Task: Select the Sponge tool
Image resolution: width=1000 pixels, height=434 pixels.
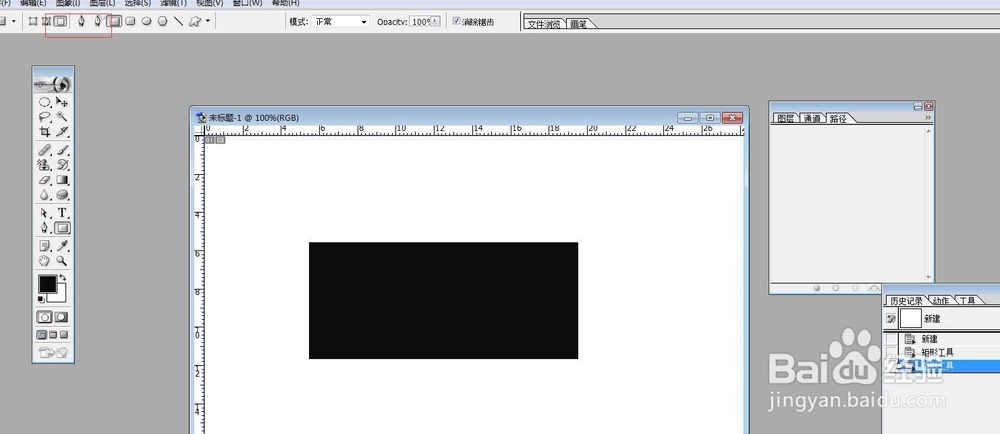Action: 62,195
